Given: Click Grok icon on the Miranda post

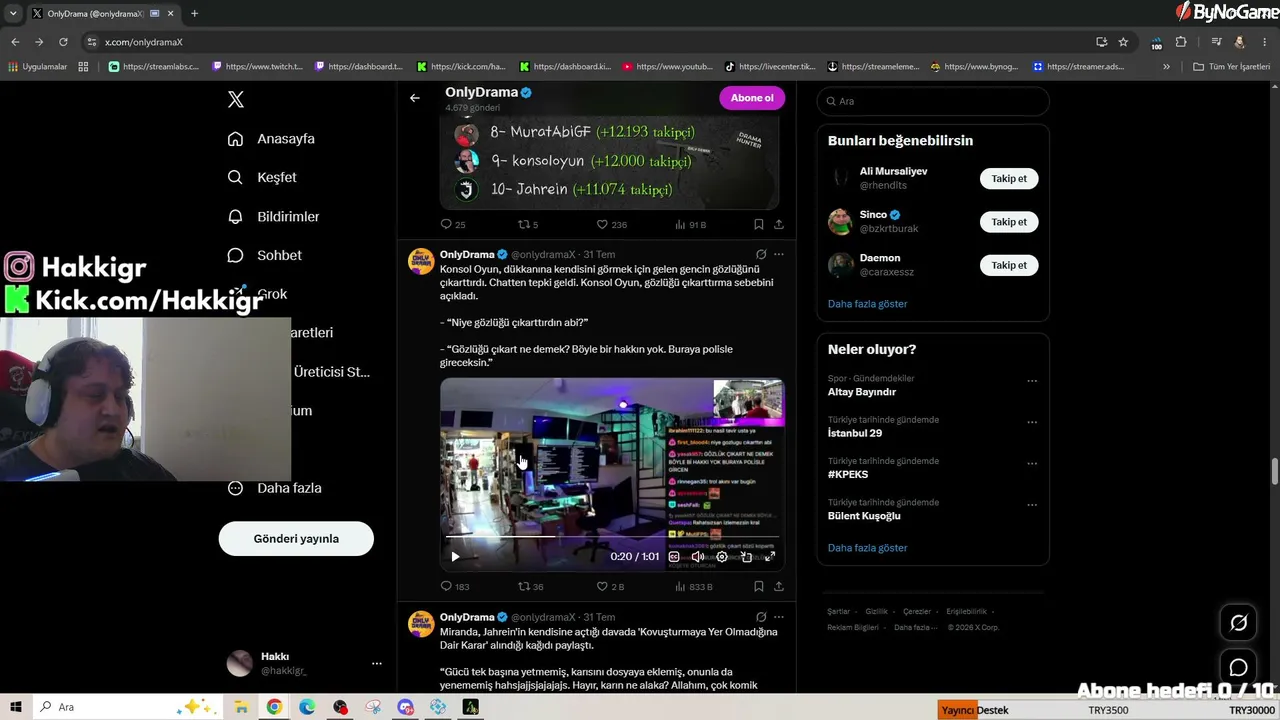Looking at the screenshot, I should click(761, 618).
